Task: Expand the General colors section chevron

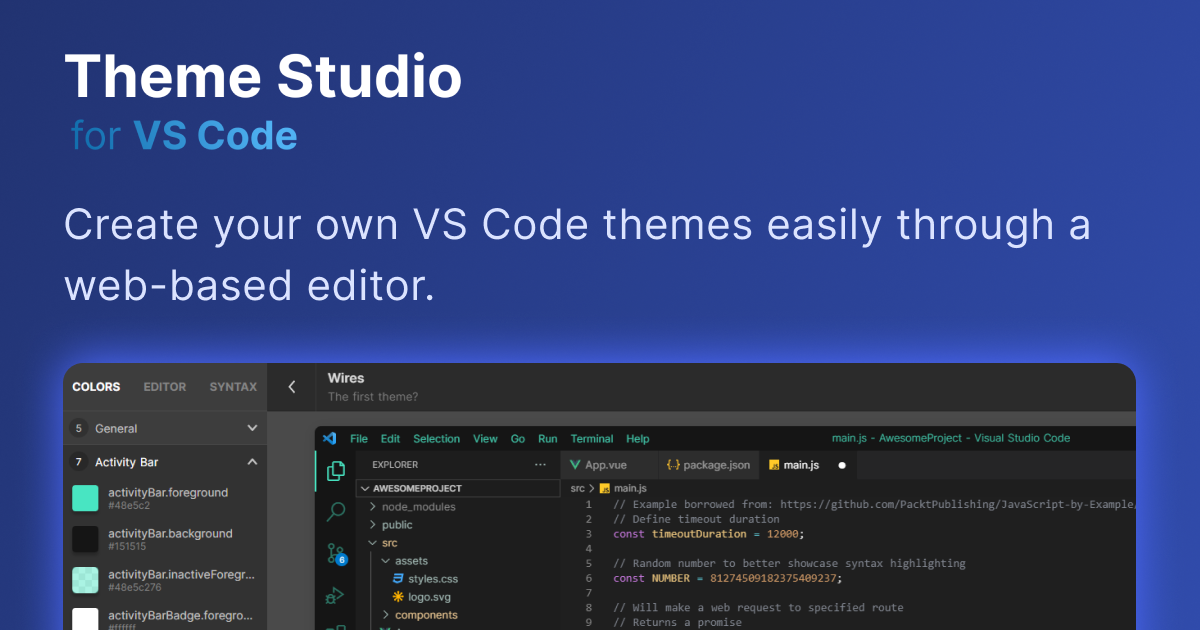Action: [x=252, y=428]
